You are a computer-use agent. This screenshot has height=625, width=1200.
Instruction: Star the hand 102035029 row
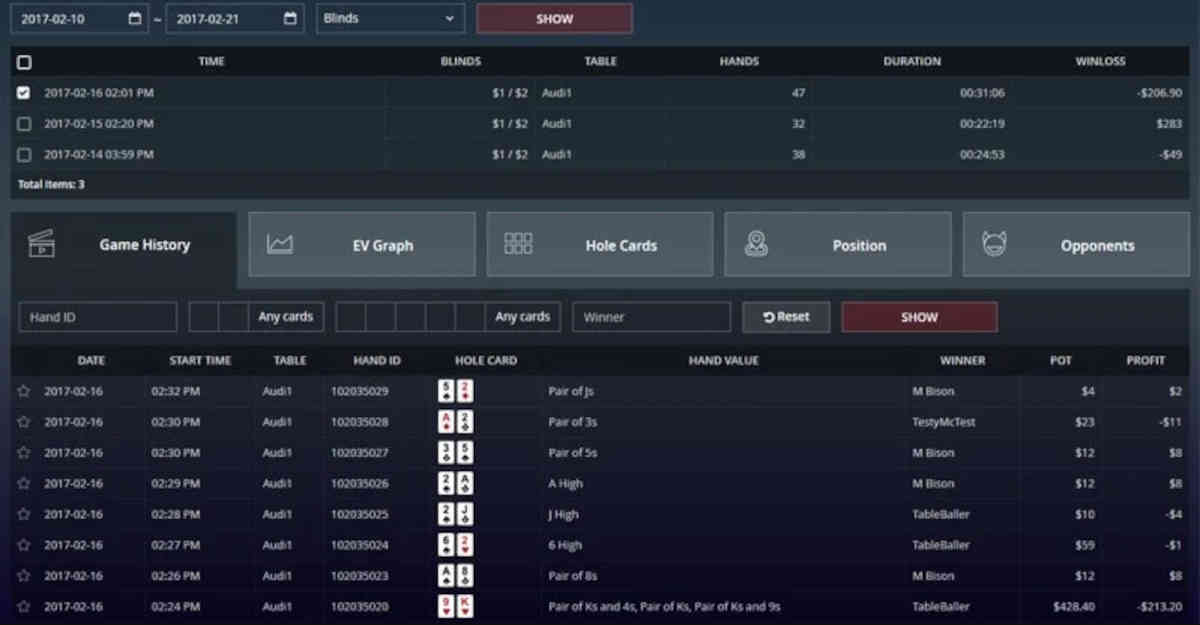coord(24,391)
